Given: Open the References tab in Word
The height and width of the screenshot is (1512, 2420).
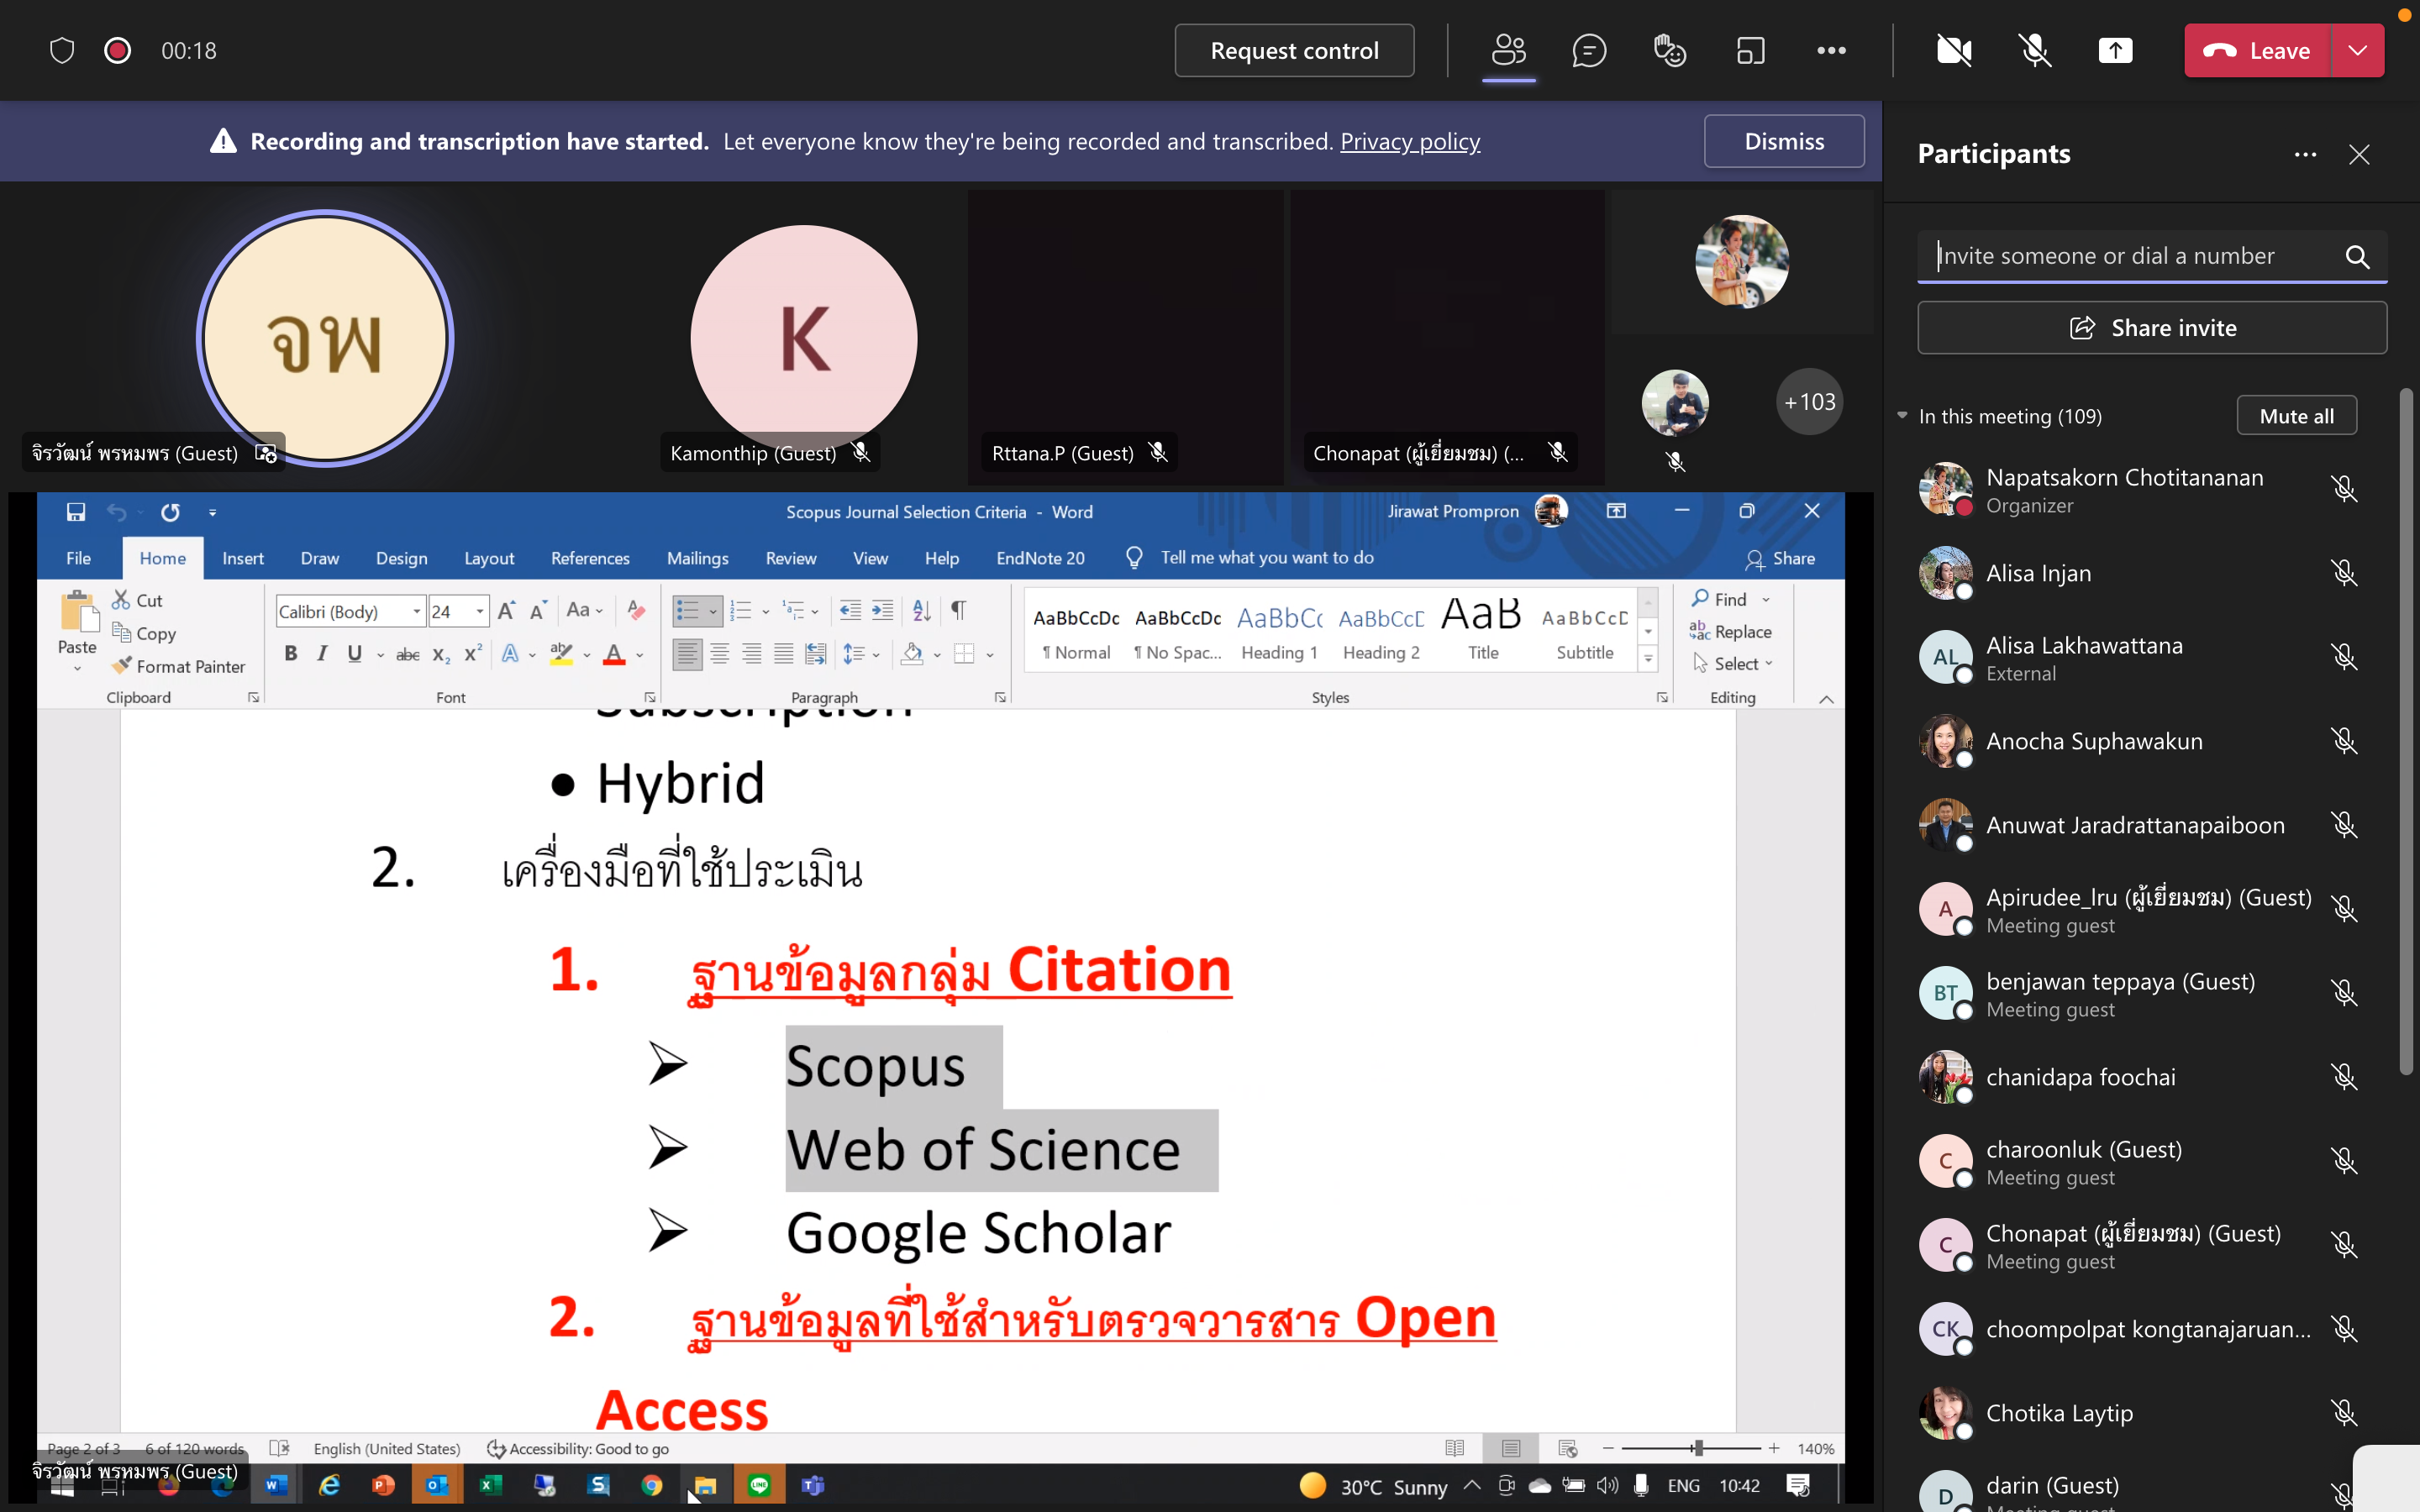Looking at the screenshot, I should click(590, 558).
